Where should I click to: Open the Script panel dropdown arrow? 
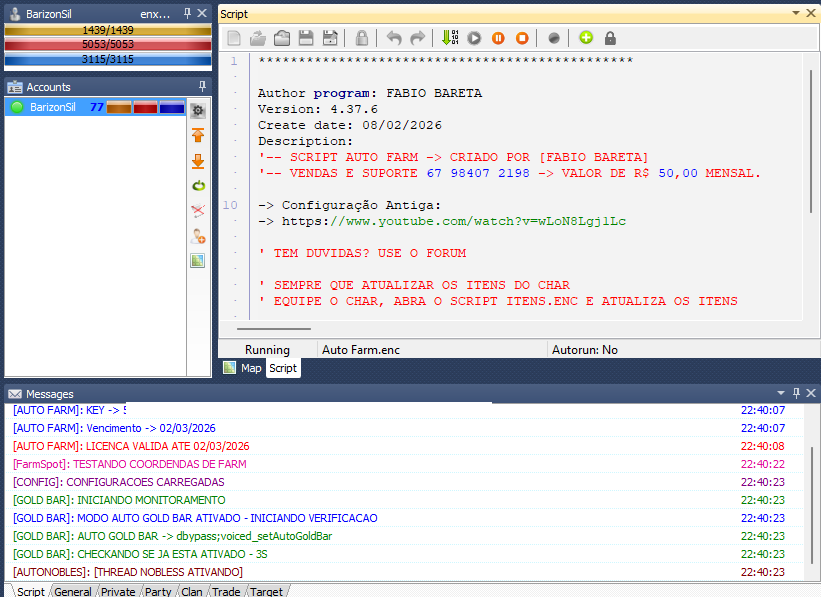[x=796, y=14]
